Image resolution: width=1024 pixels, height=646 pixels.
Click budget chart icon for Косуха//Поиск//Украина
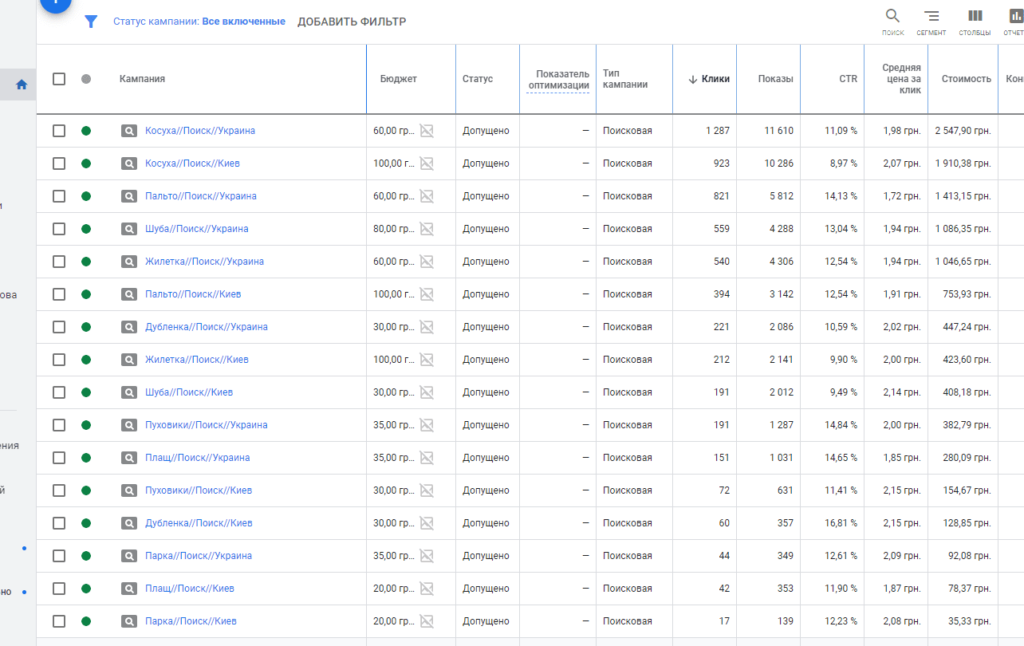tap(426, 131)
